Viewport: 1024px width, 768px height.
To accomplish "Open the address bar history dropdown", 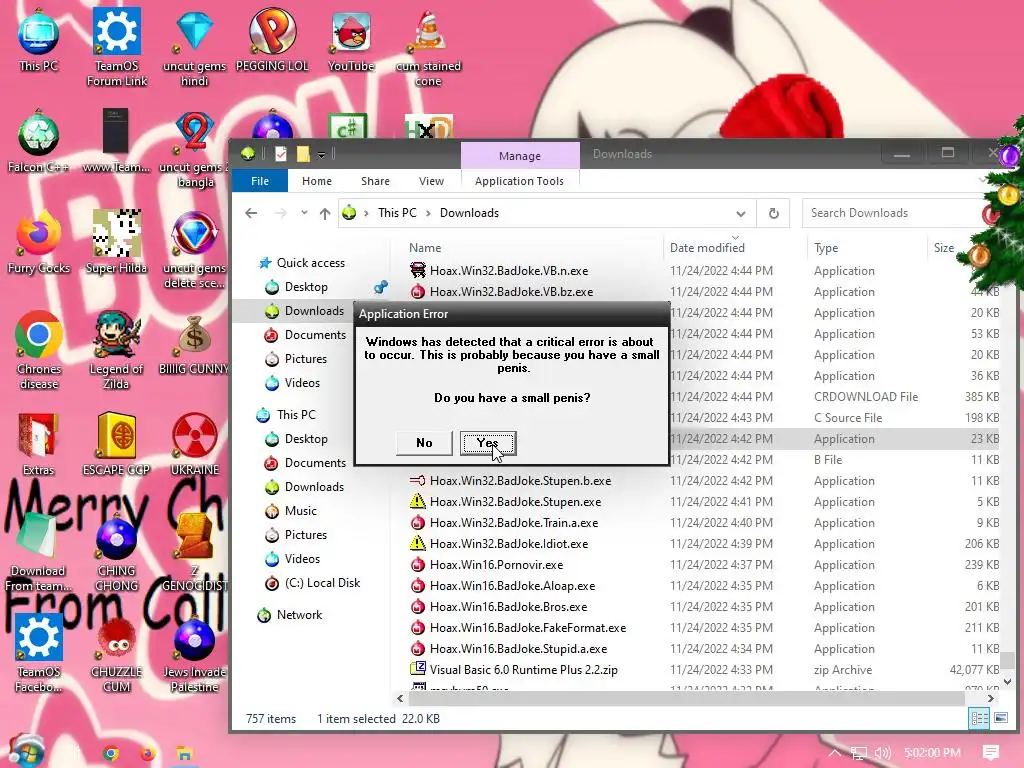I will [741, 214].
